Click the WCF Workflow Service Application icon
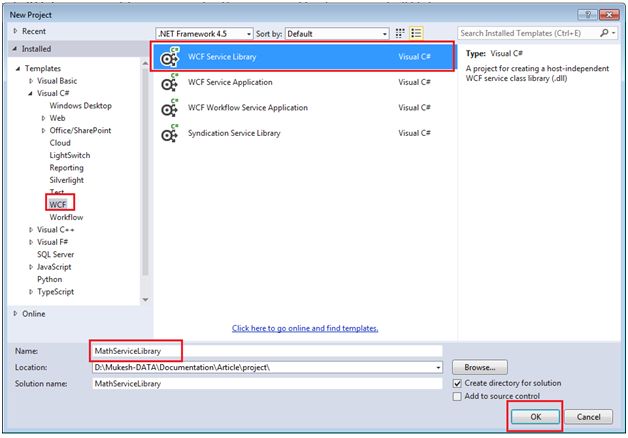 click(169, 108)
